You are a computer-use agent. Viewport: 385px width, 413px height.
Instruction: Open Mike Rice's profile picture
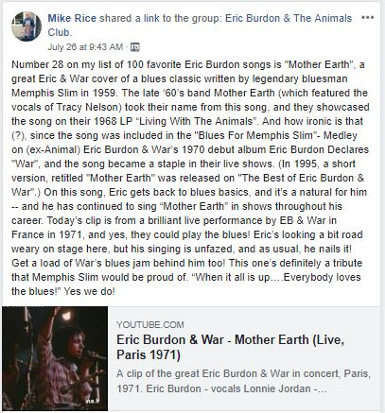pyautogui.click(x=26, y=26)
